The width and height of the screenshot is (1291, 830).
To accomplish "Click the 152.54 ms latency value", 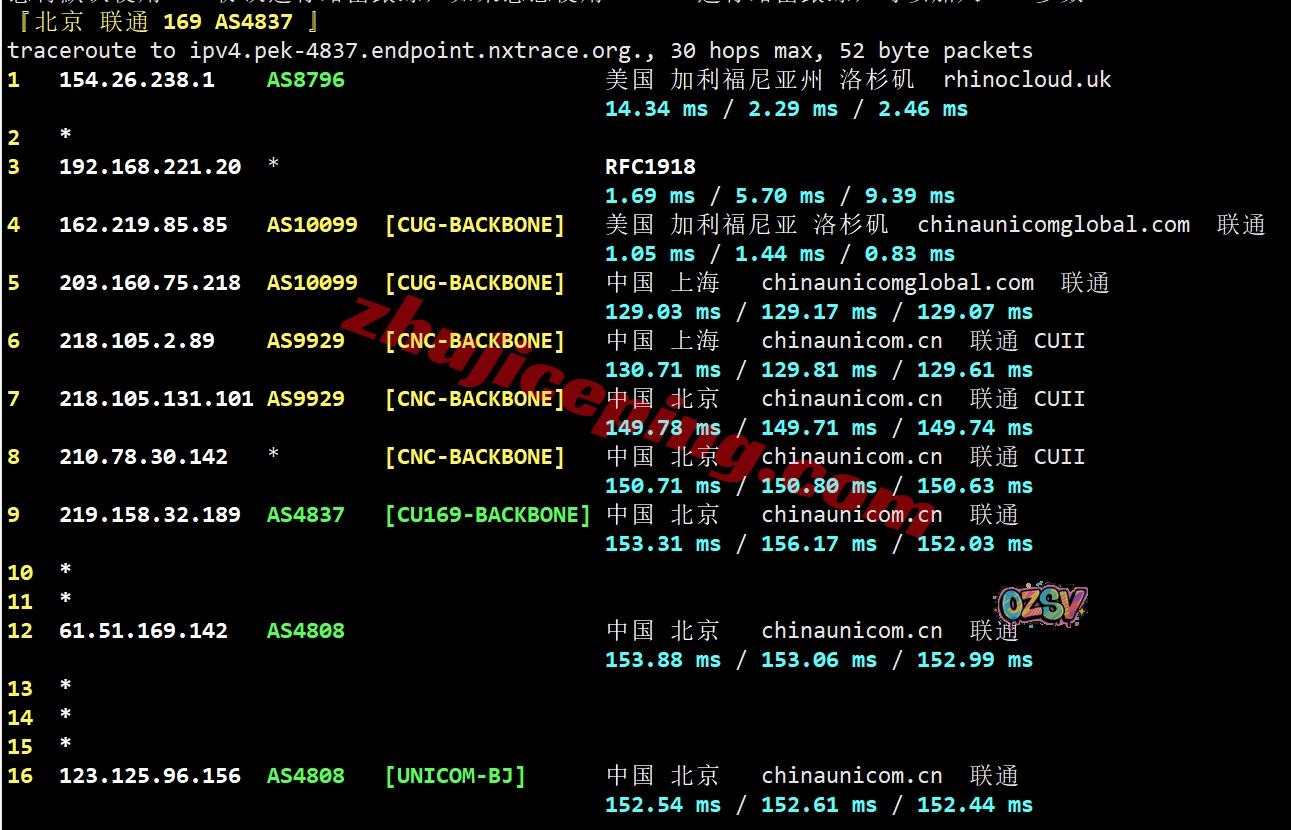I will click(663, 805).
